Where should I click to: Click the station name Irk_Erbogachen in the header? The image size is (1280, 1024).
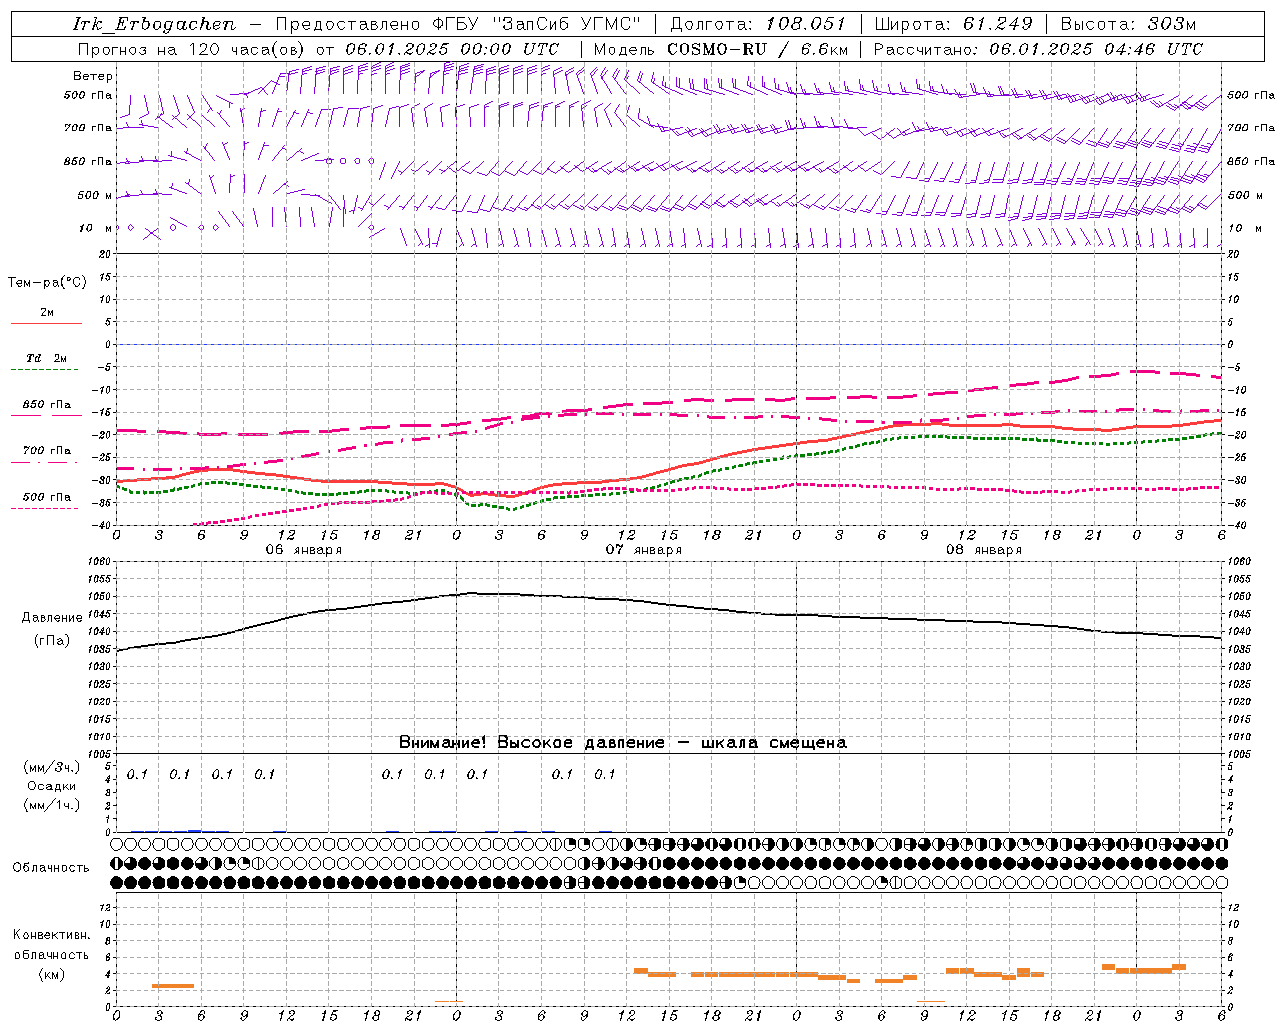(154, 24)
